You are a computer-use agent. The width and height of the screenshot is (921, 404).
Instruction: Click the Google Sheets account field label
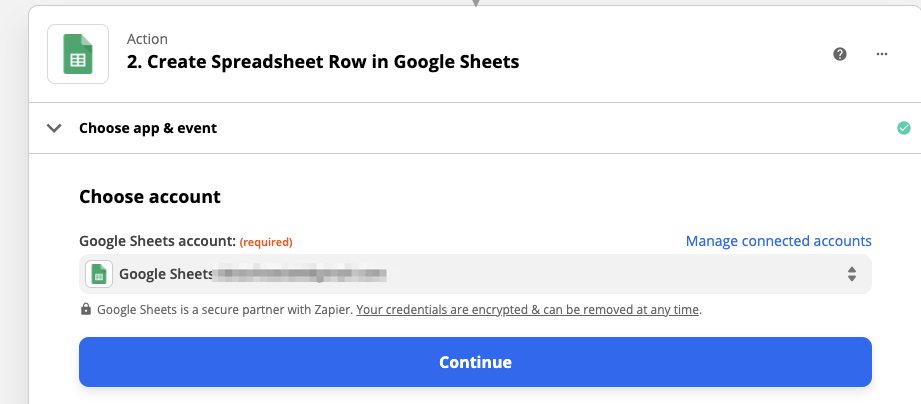157,241
